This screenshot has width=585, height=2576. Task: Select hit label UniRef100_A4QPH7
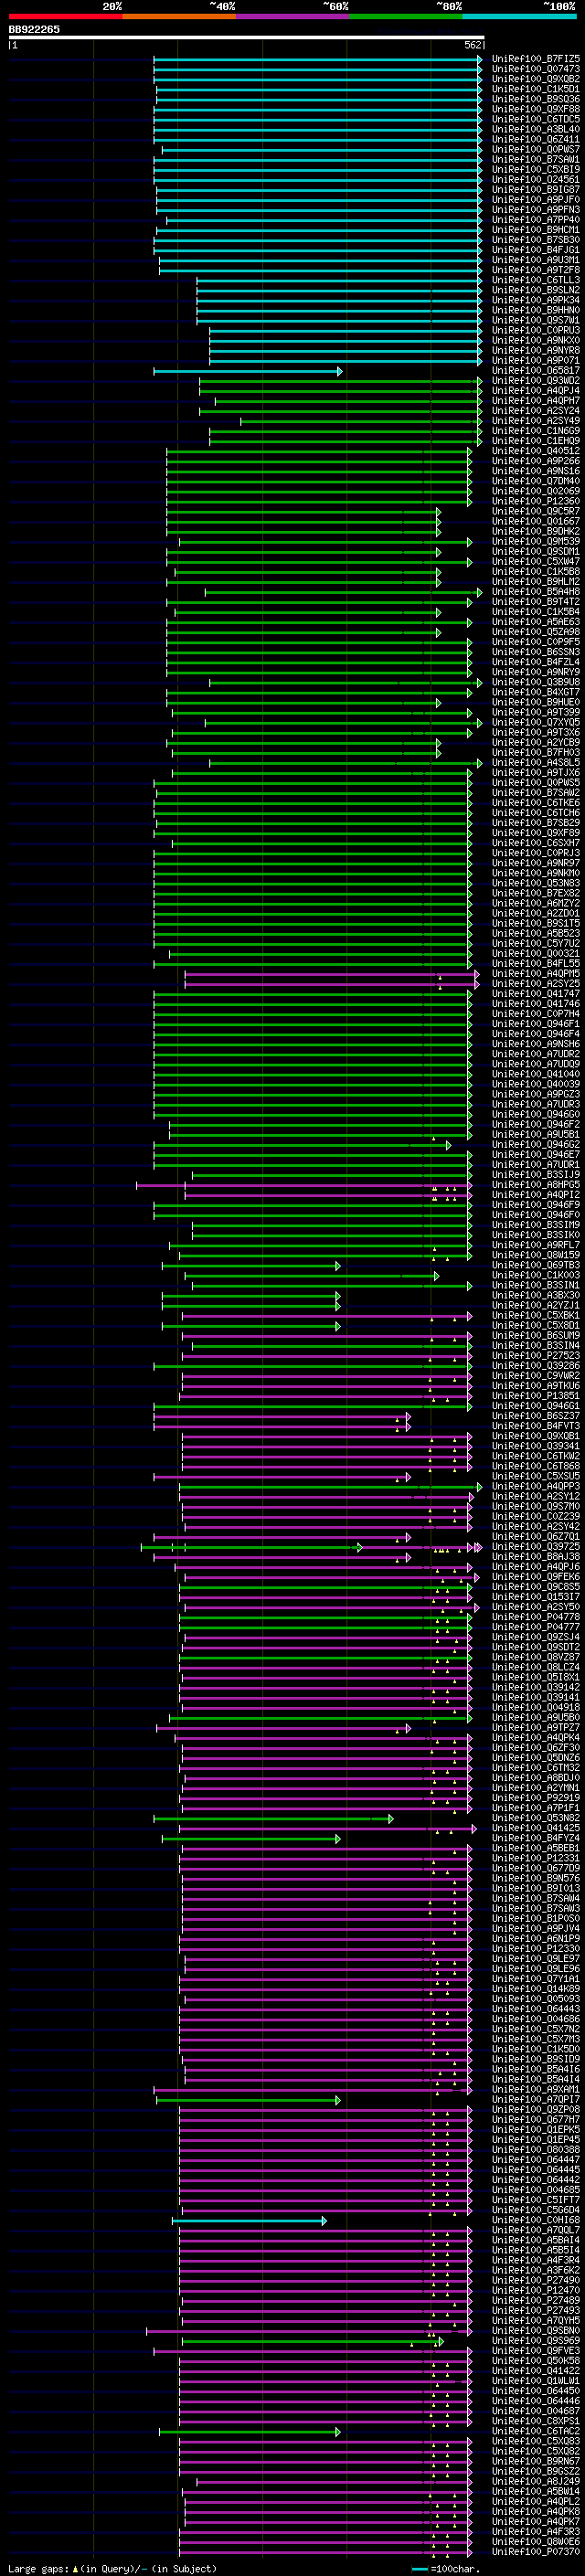(x=536, y=401)
